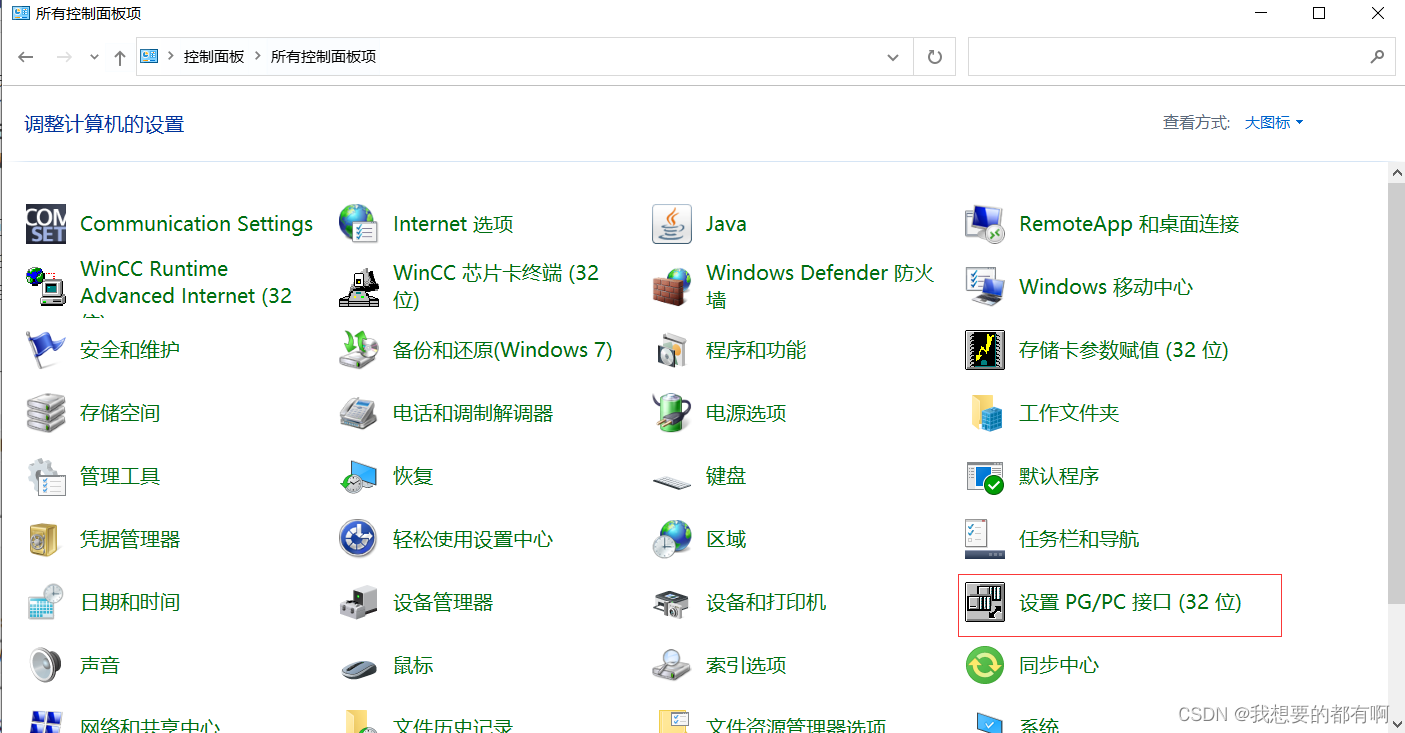
Task: Click the 设备管理器 label
Action: pos(443,602)
